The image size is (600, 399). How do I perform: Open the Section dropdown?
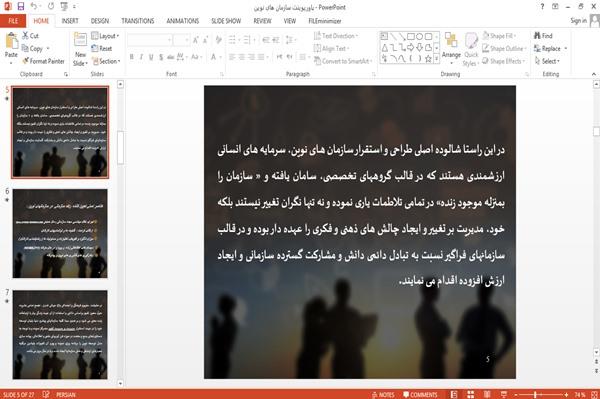[106, 61]
